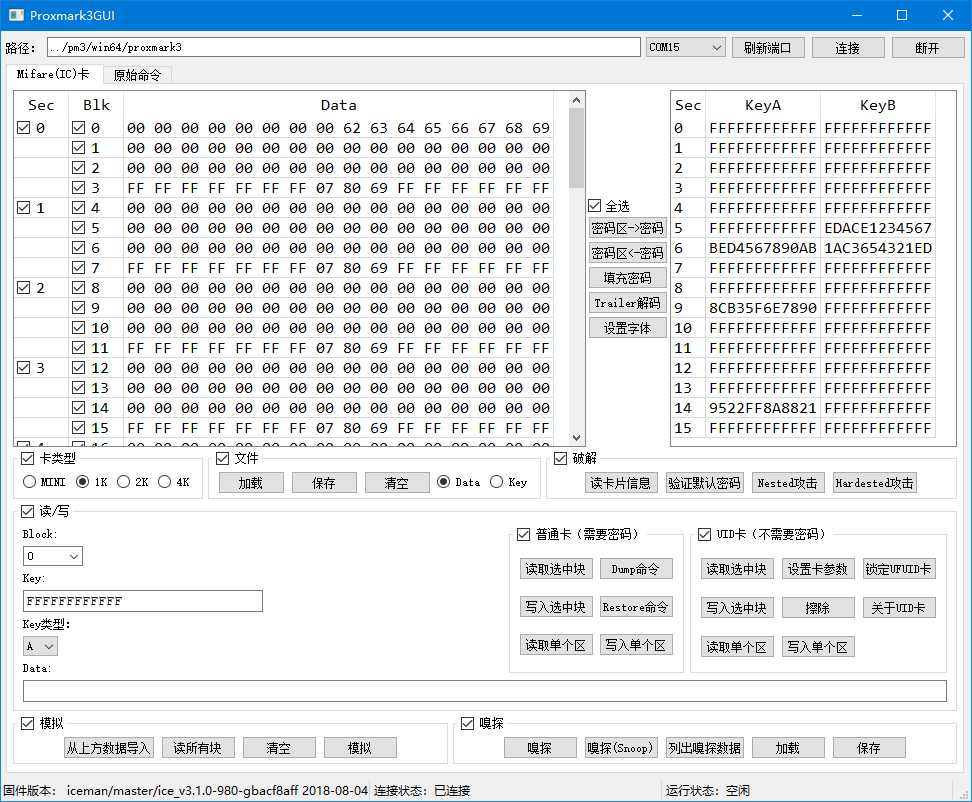Screen dimensions: 972x802
Task: Toggle the 破解 group checkbox
Action: tap(560, 459)
